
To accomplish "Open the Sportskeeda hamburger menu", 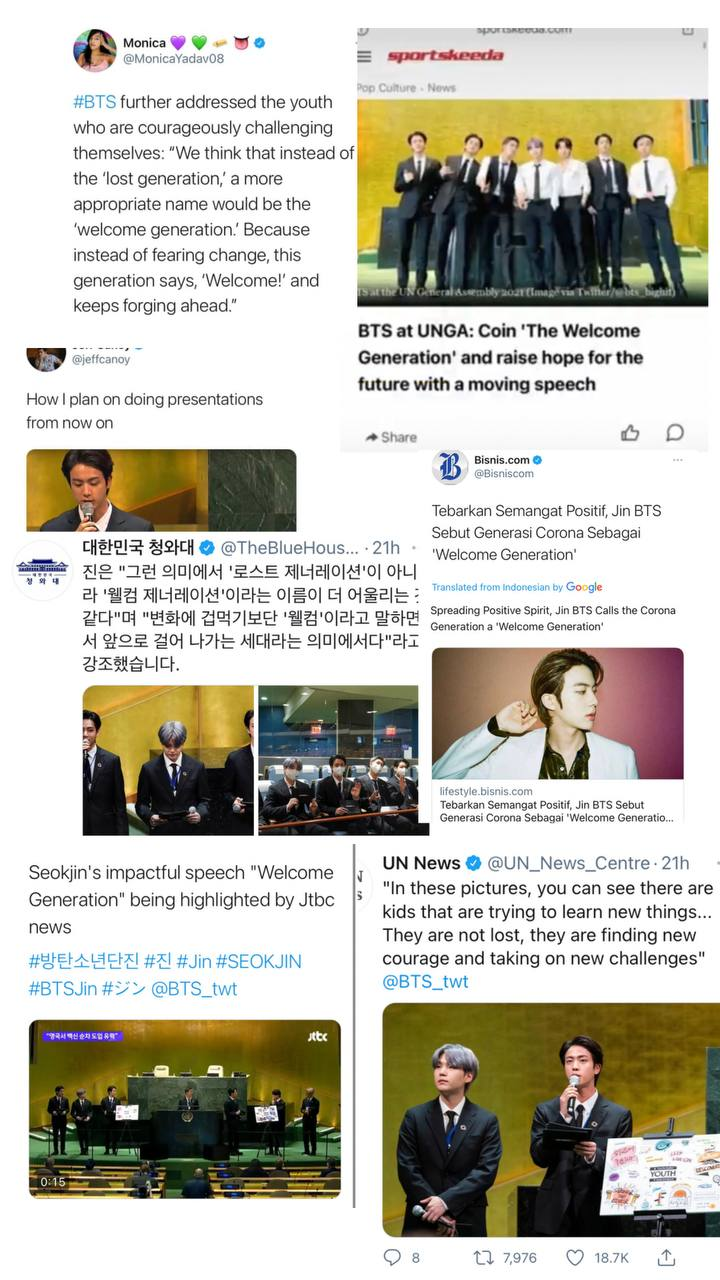I will coord(364,57).
